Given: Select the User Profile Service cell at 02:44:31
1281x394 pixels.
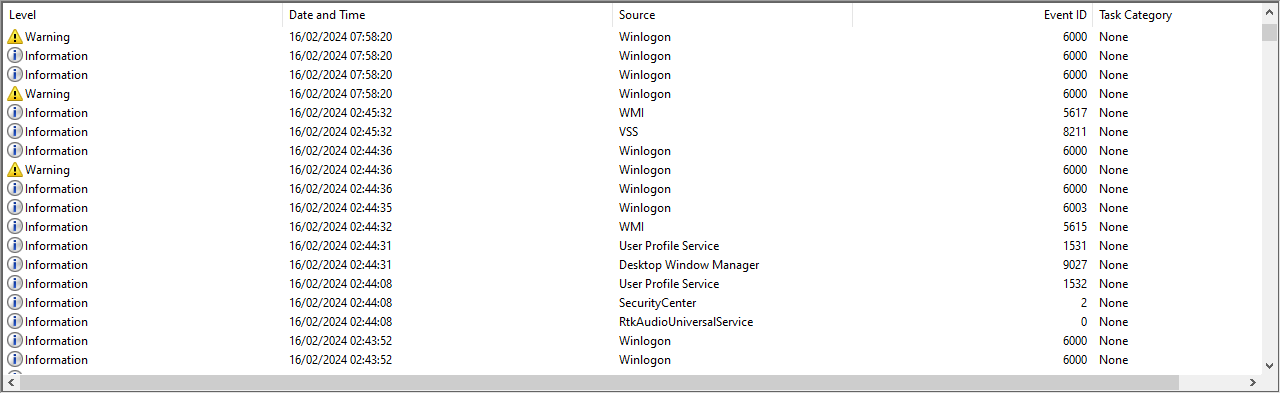Looking at the screenshot, I should pos(669,246).
